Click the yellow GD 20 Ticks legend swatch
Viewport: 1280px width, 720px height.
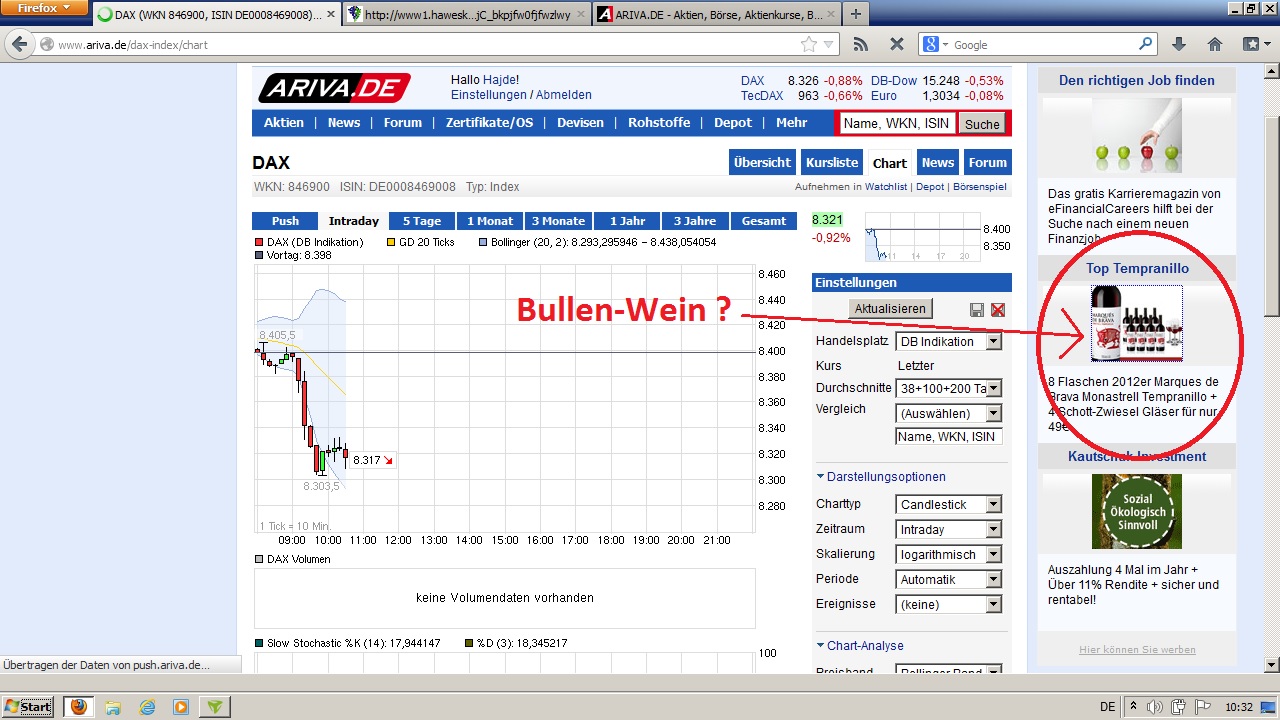point(391,242)
